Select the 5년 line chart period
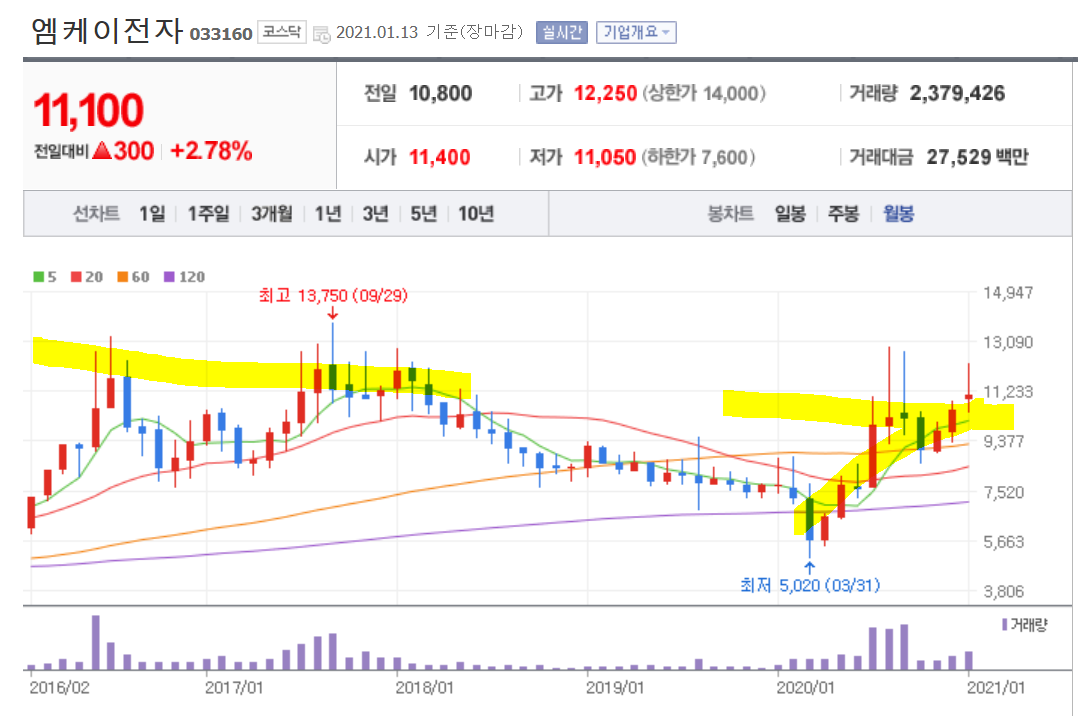The image size is (1078, 716). [424, 214]
